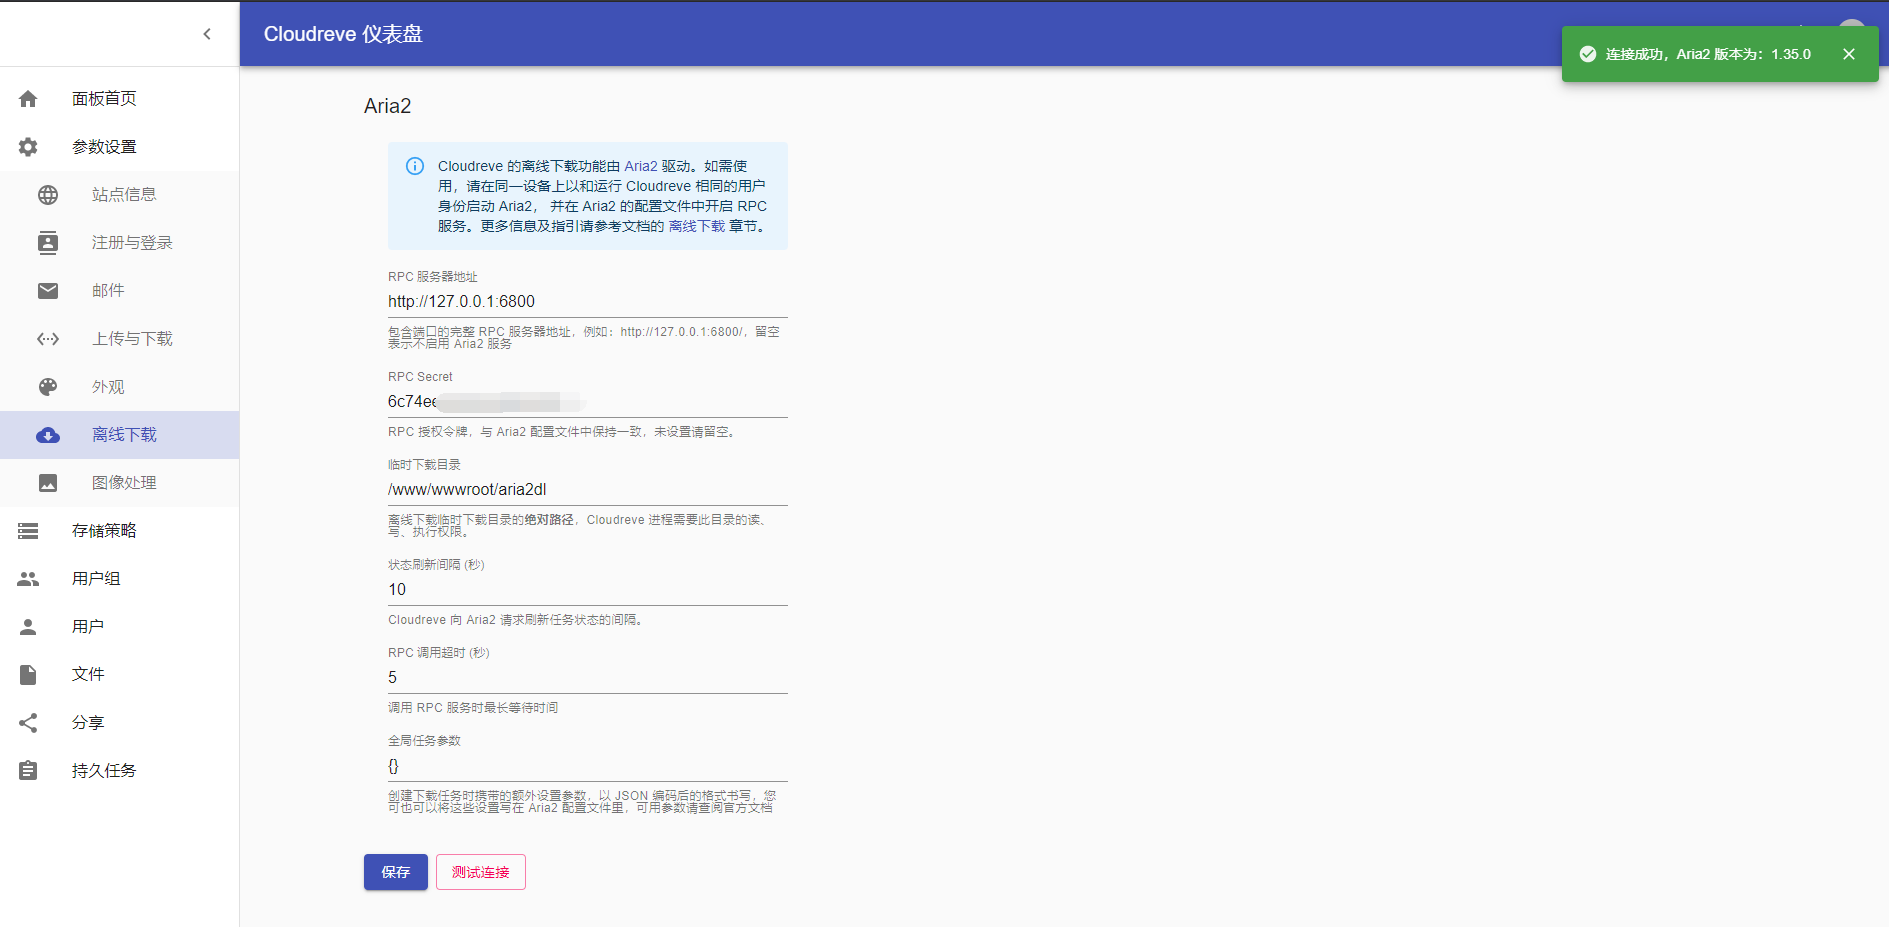Click the home icon beside 面板首页

click(28, 99)
